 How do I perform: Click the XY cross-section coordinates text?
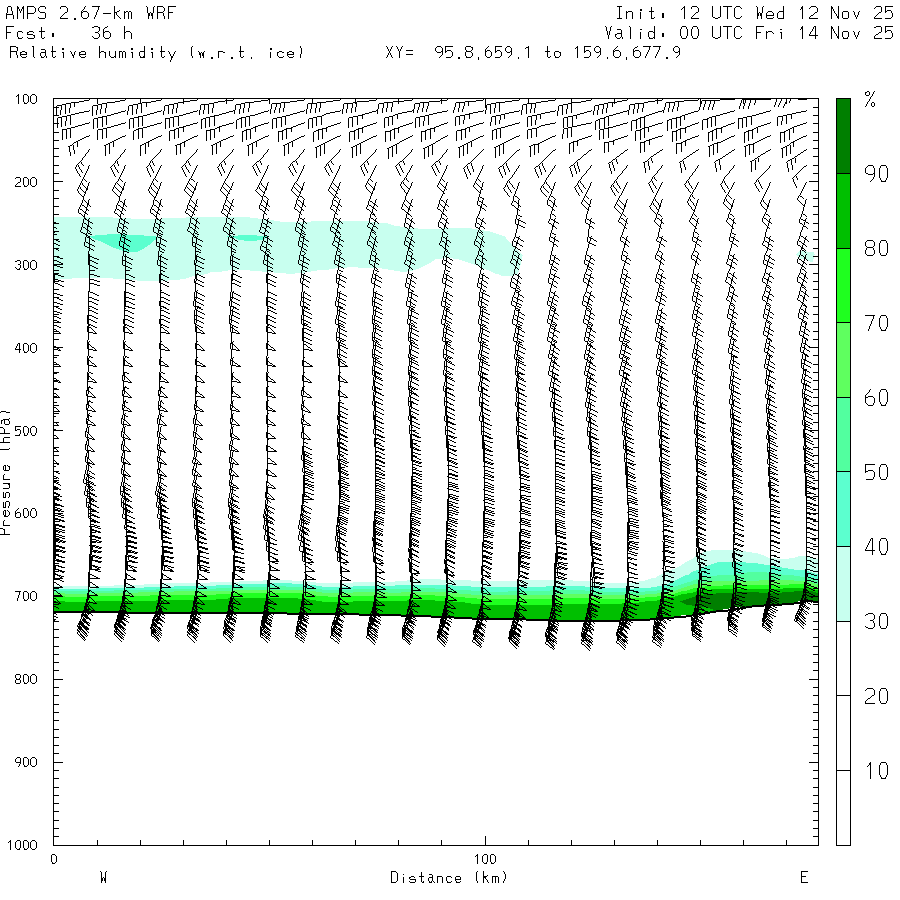coord(533,52)
